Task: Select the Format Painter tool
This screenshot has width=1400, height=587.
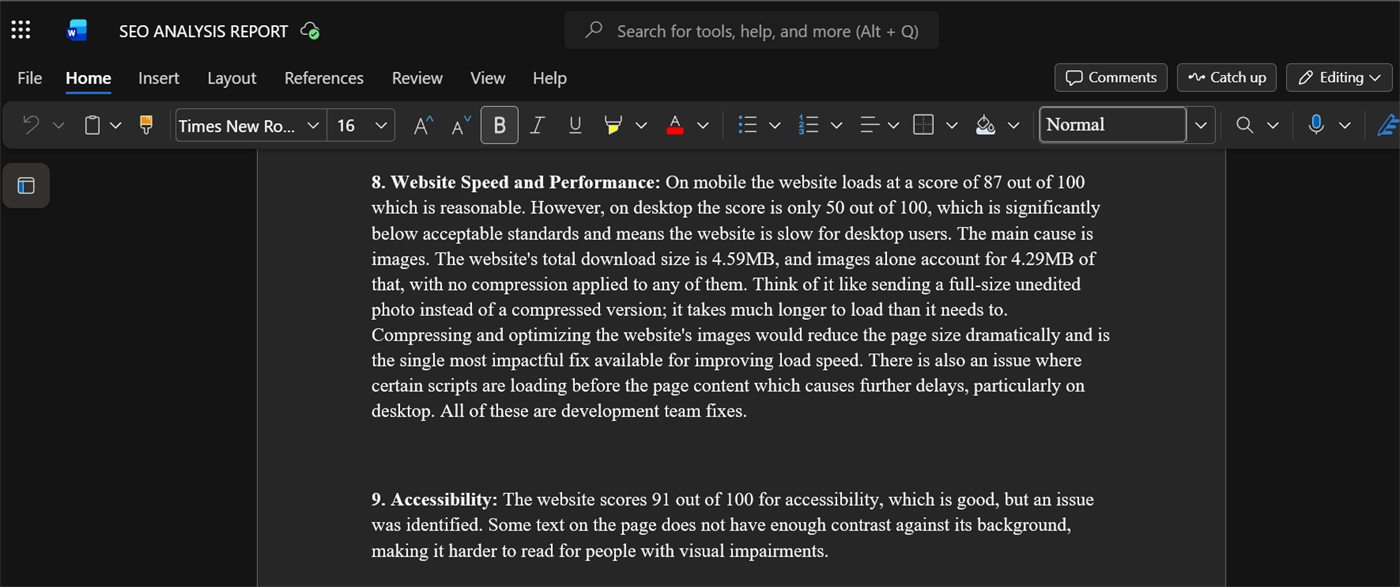Action: [x=146, y=125]
